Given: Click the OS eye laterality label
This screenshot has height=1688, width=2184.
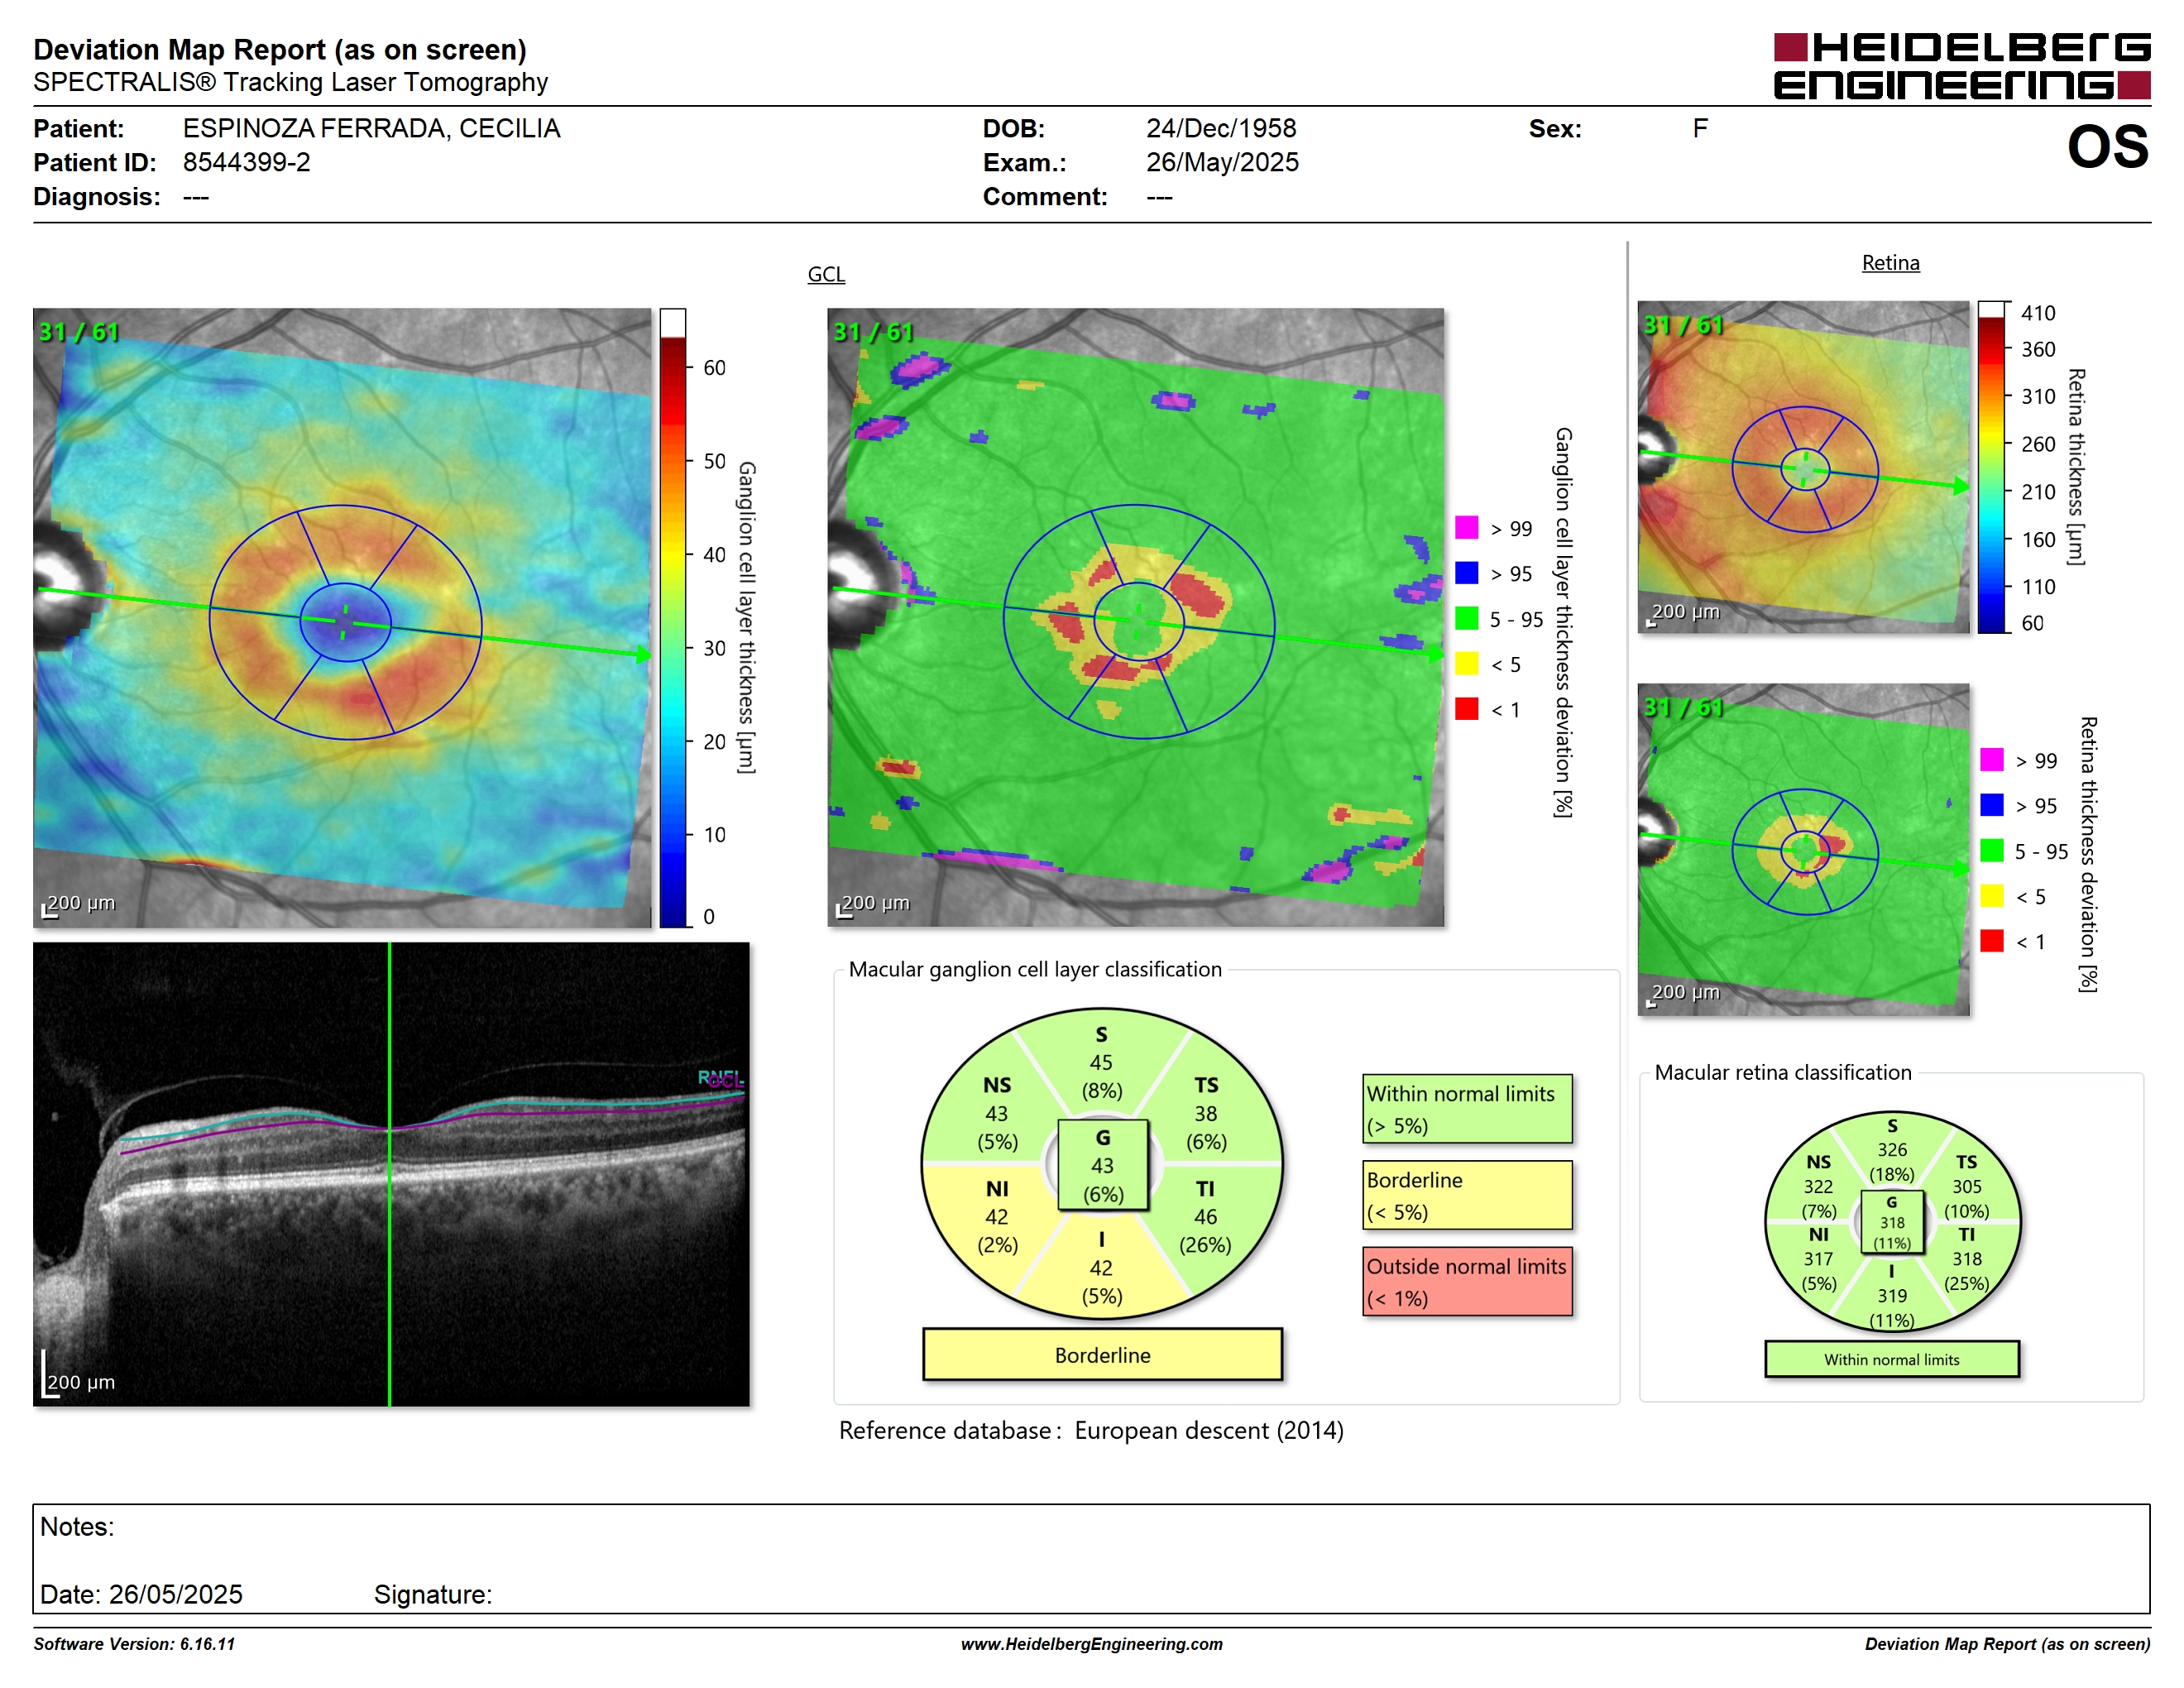Looking at the screenshot, I should point(2107,147).
